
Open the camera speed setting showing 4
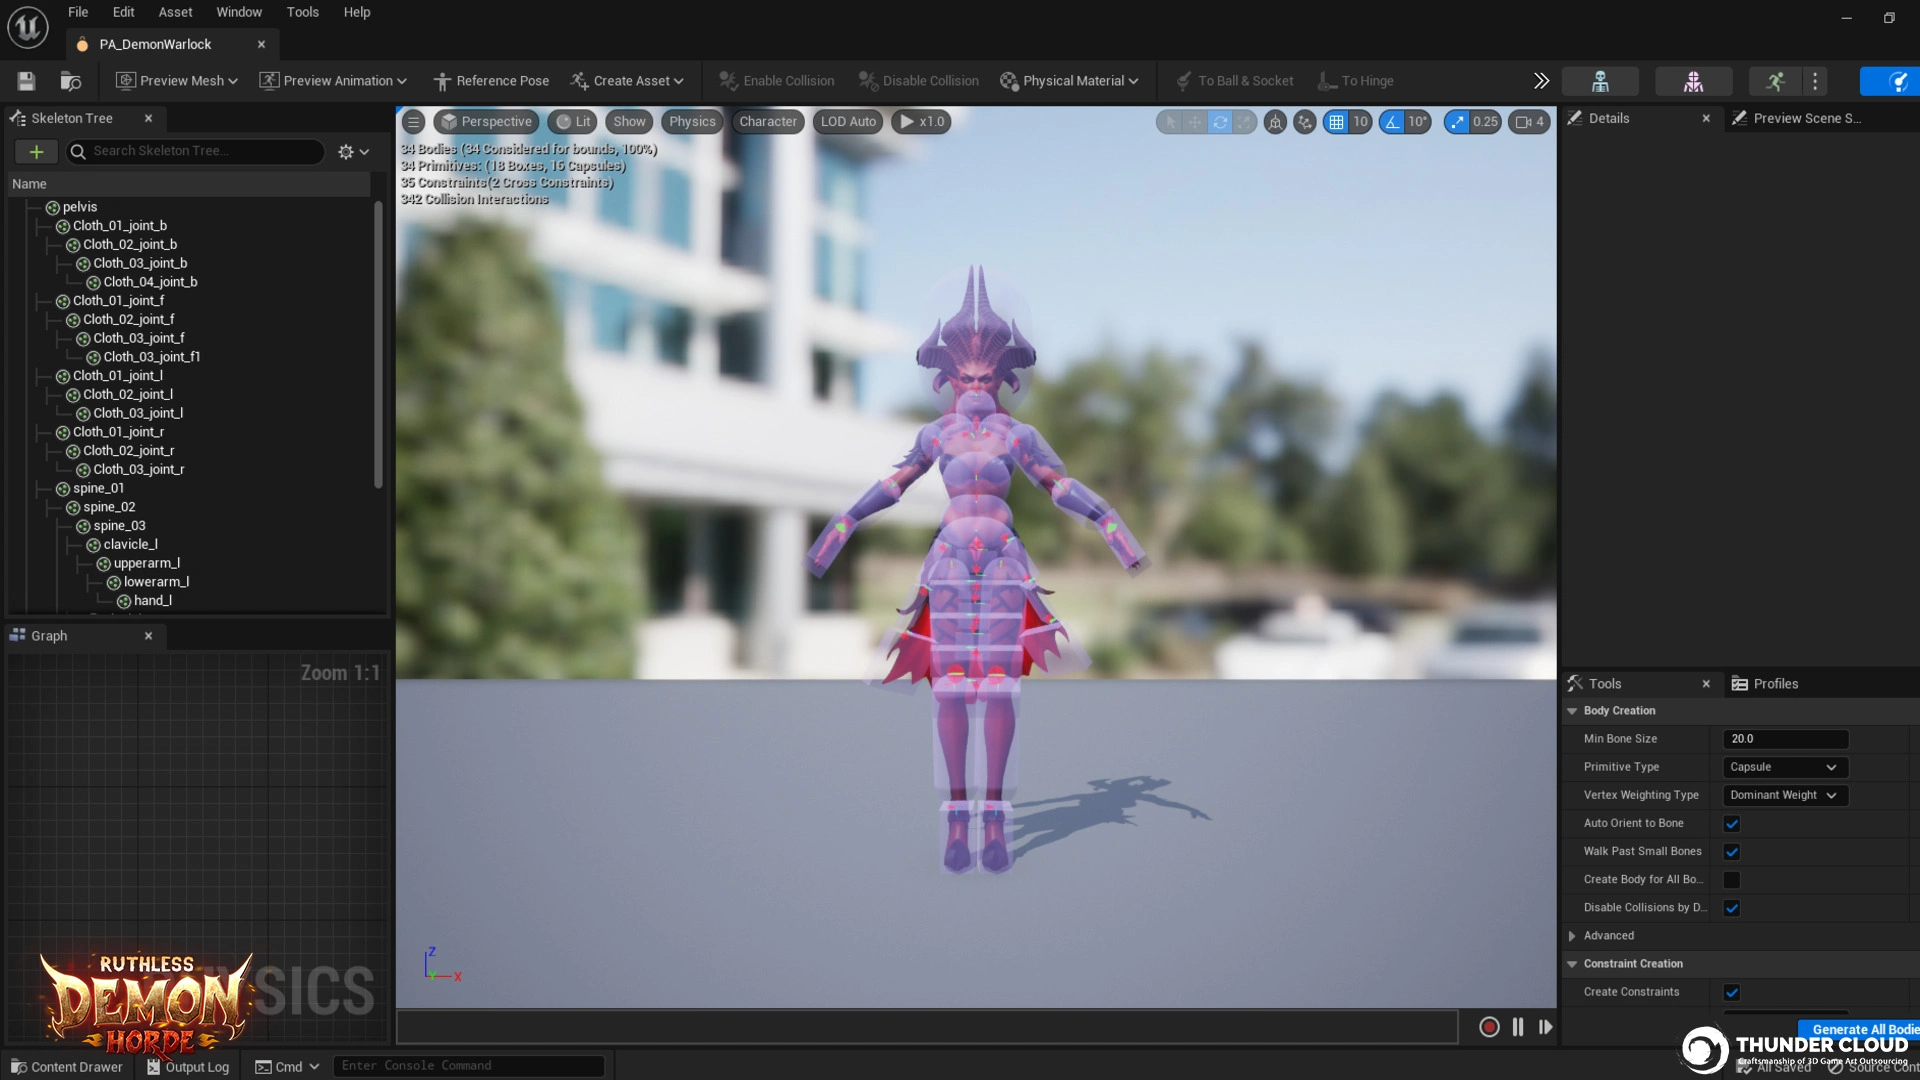(x=1529, y=122)
